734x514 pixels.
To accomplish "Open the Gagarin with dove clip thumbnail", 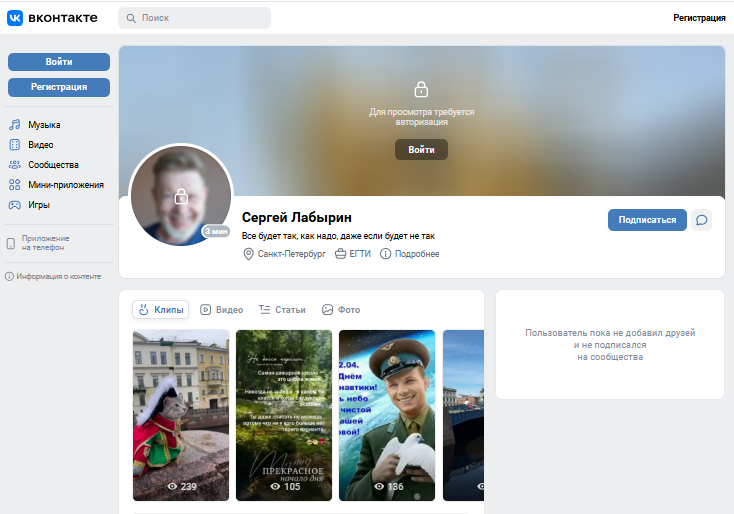I will click(387, 415).
